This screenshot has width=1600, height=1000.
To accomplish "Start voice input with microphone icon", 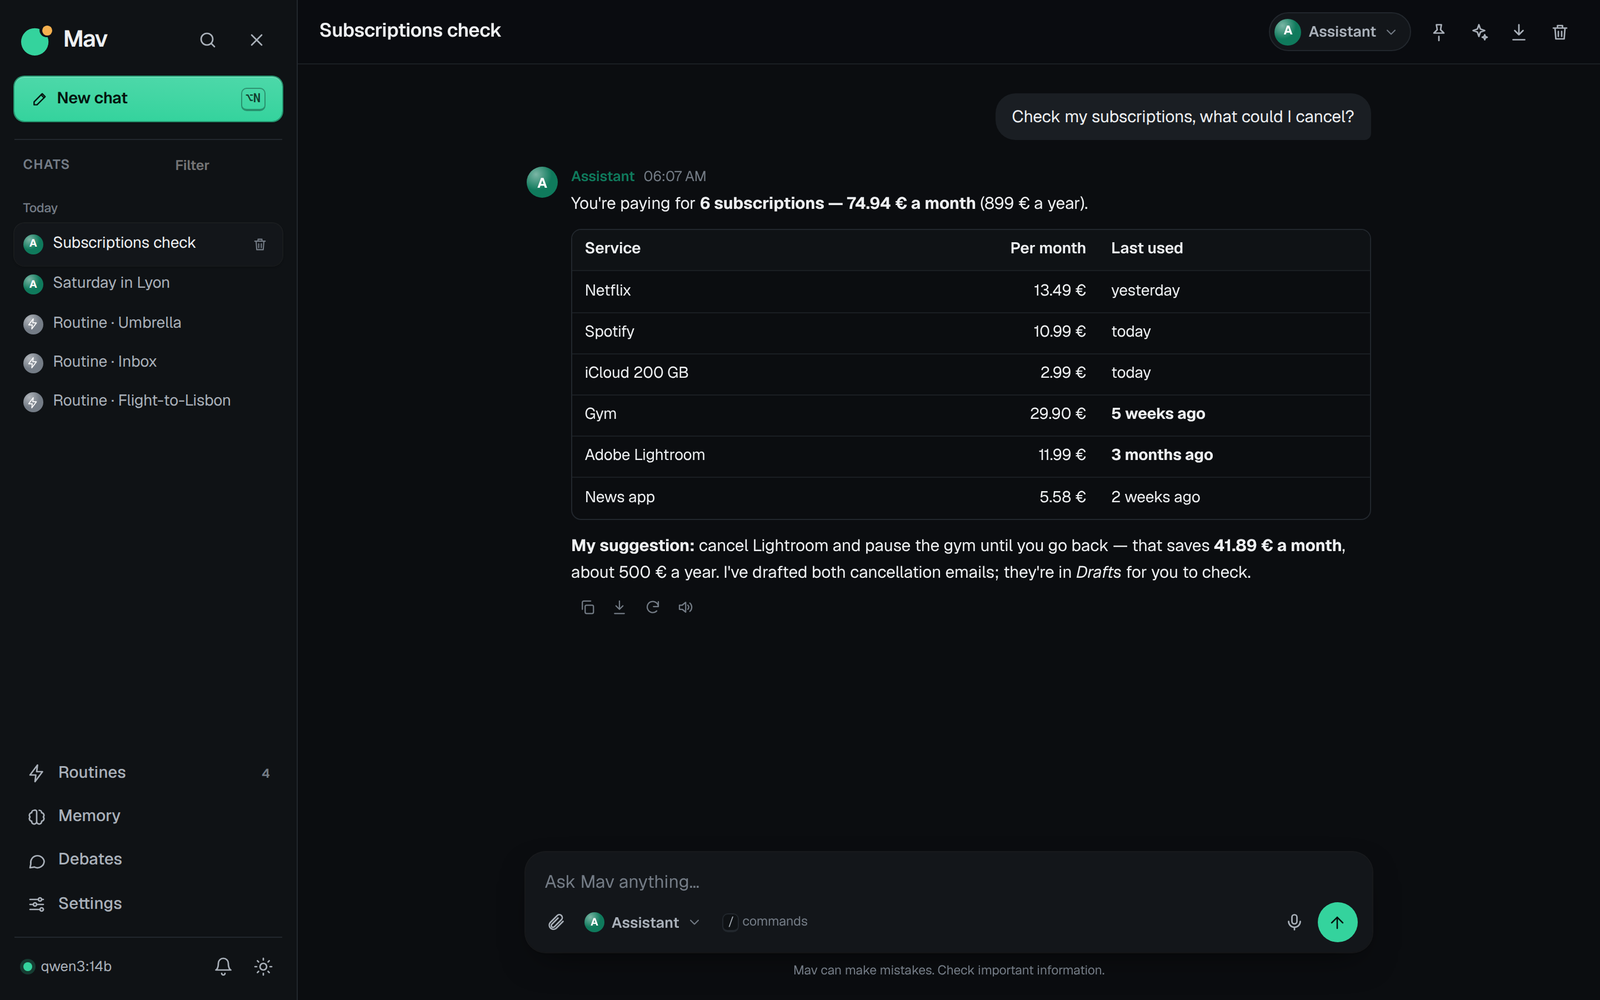I will (1294, 922).
